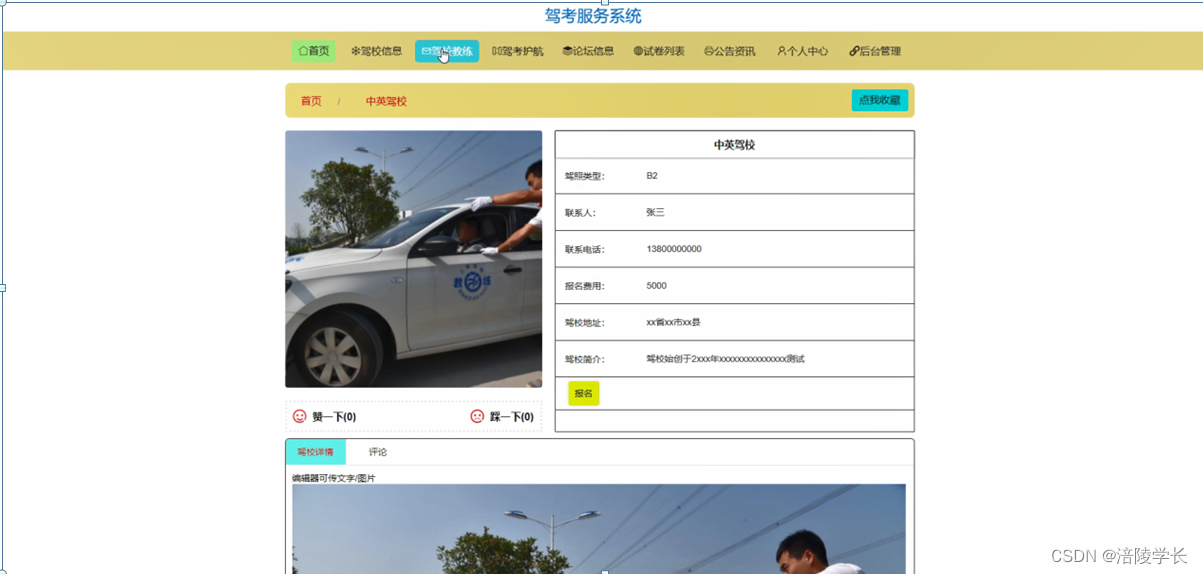Switch to the 驾校详情 tab
Screen dimensions: 1203x574
[315, 452]
